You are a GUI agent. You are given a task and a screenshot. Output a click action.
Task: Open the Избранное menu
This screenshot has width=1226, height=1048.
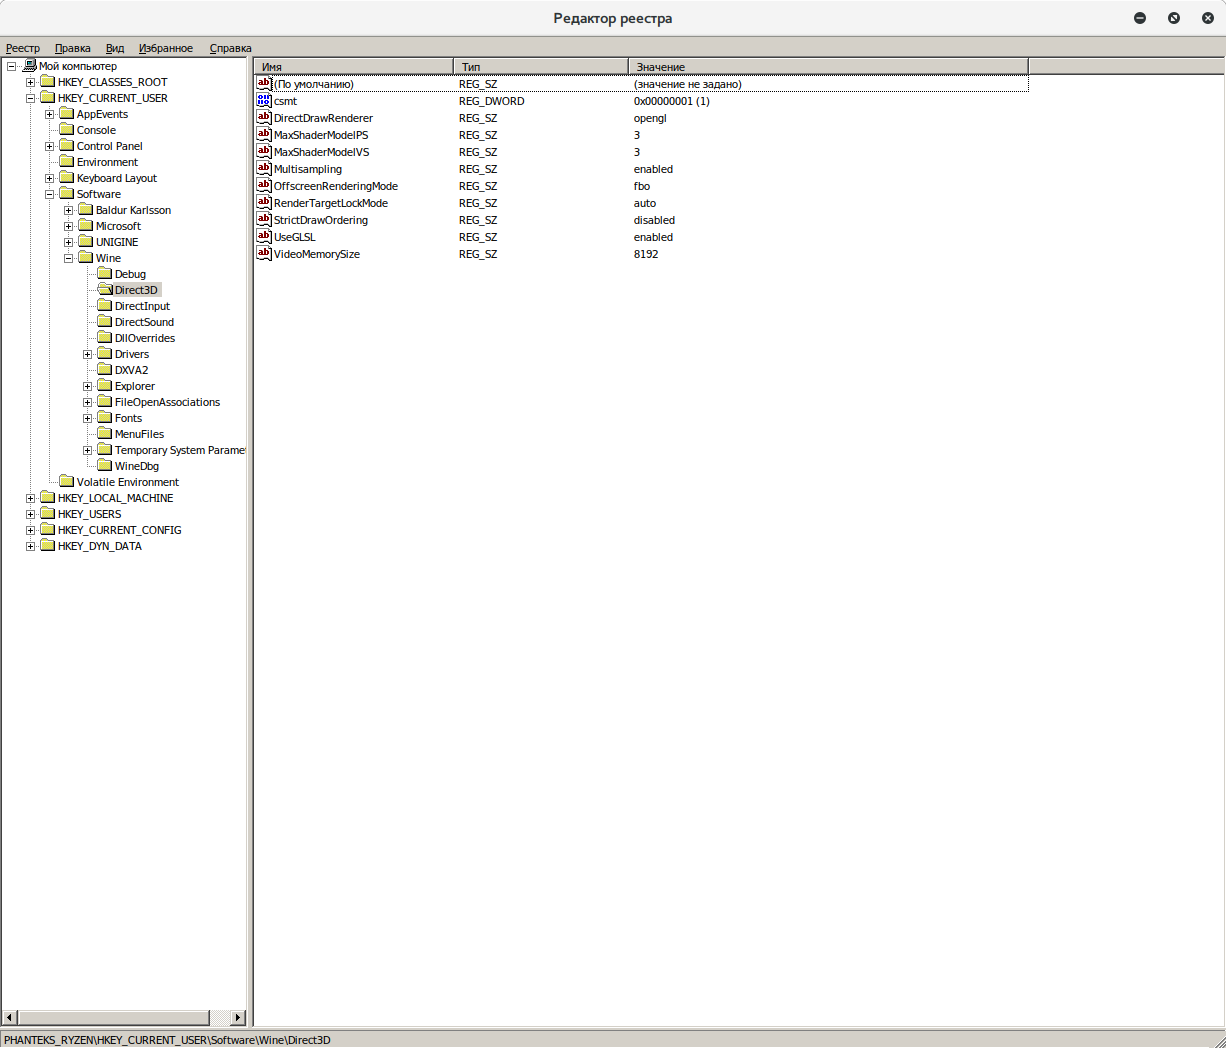click(166, 48)
